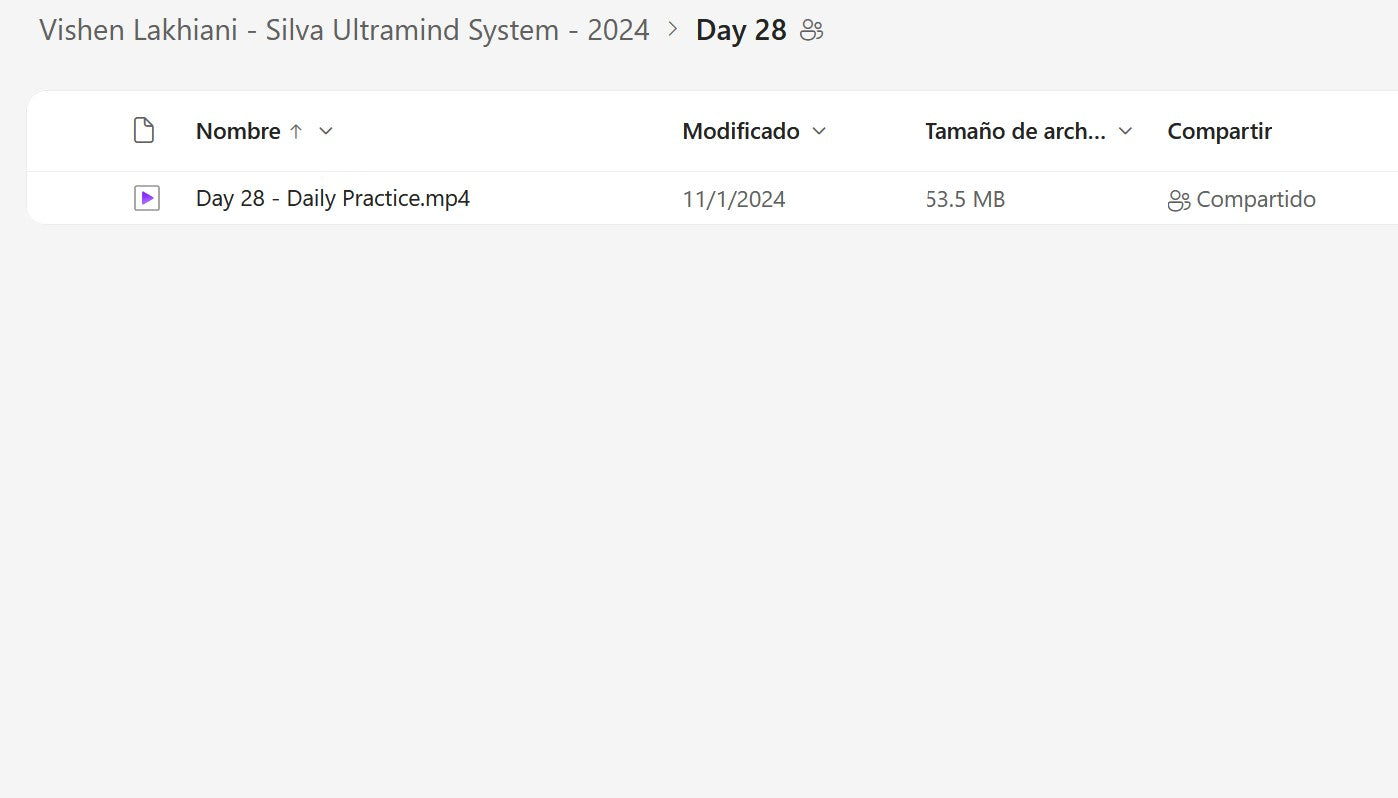Click the 53.5 MB file size cell

point(965,199)
